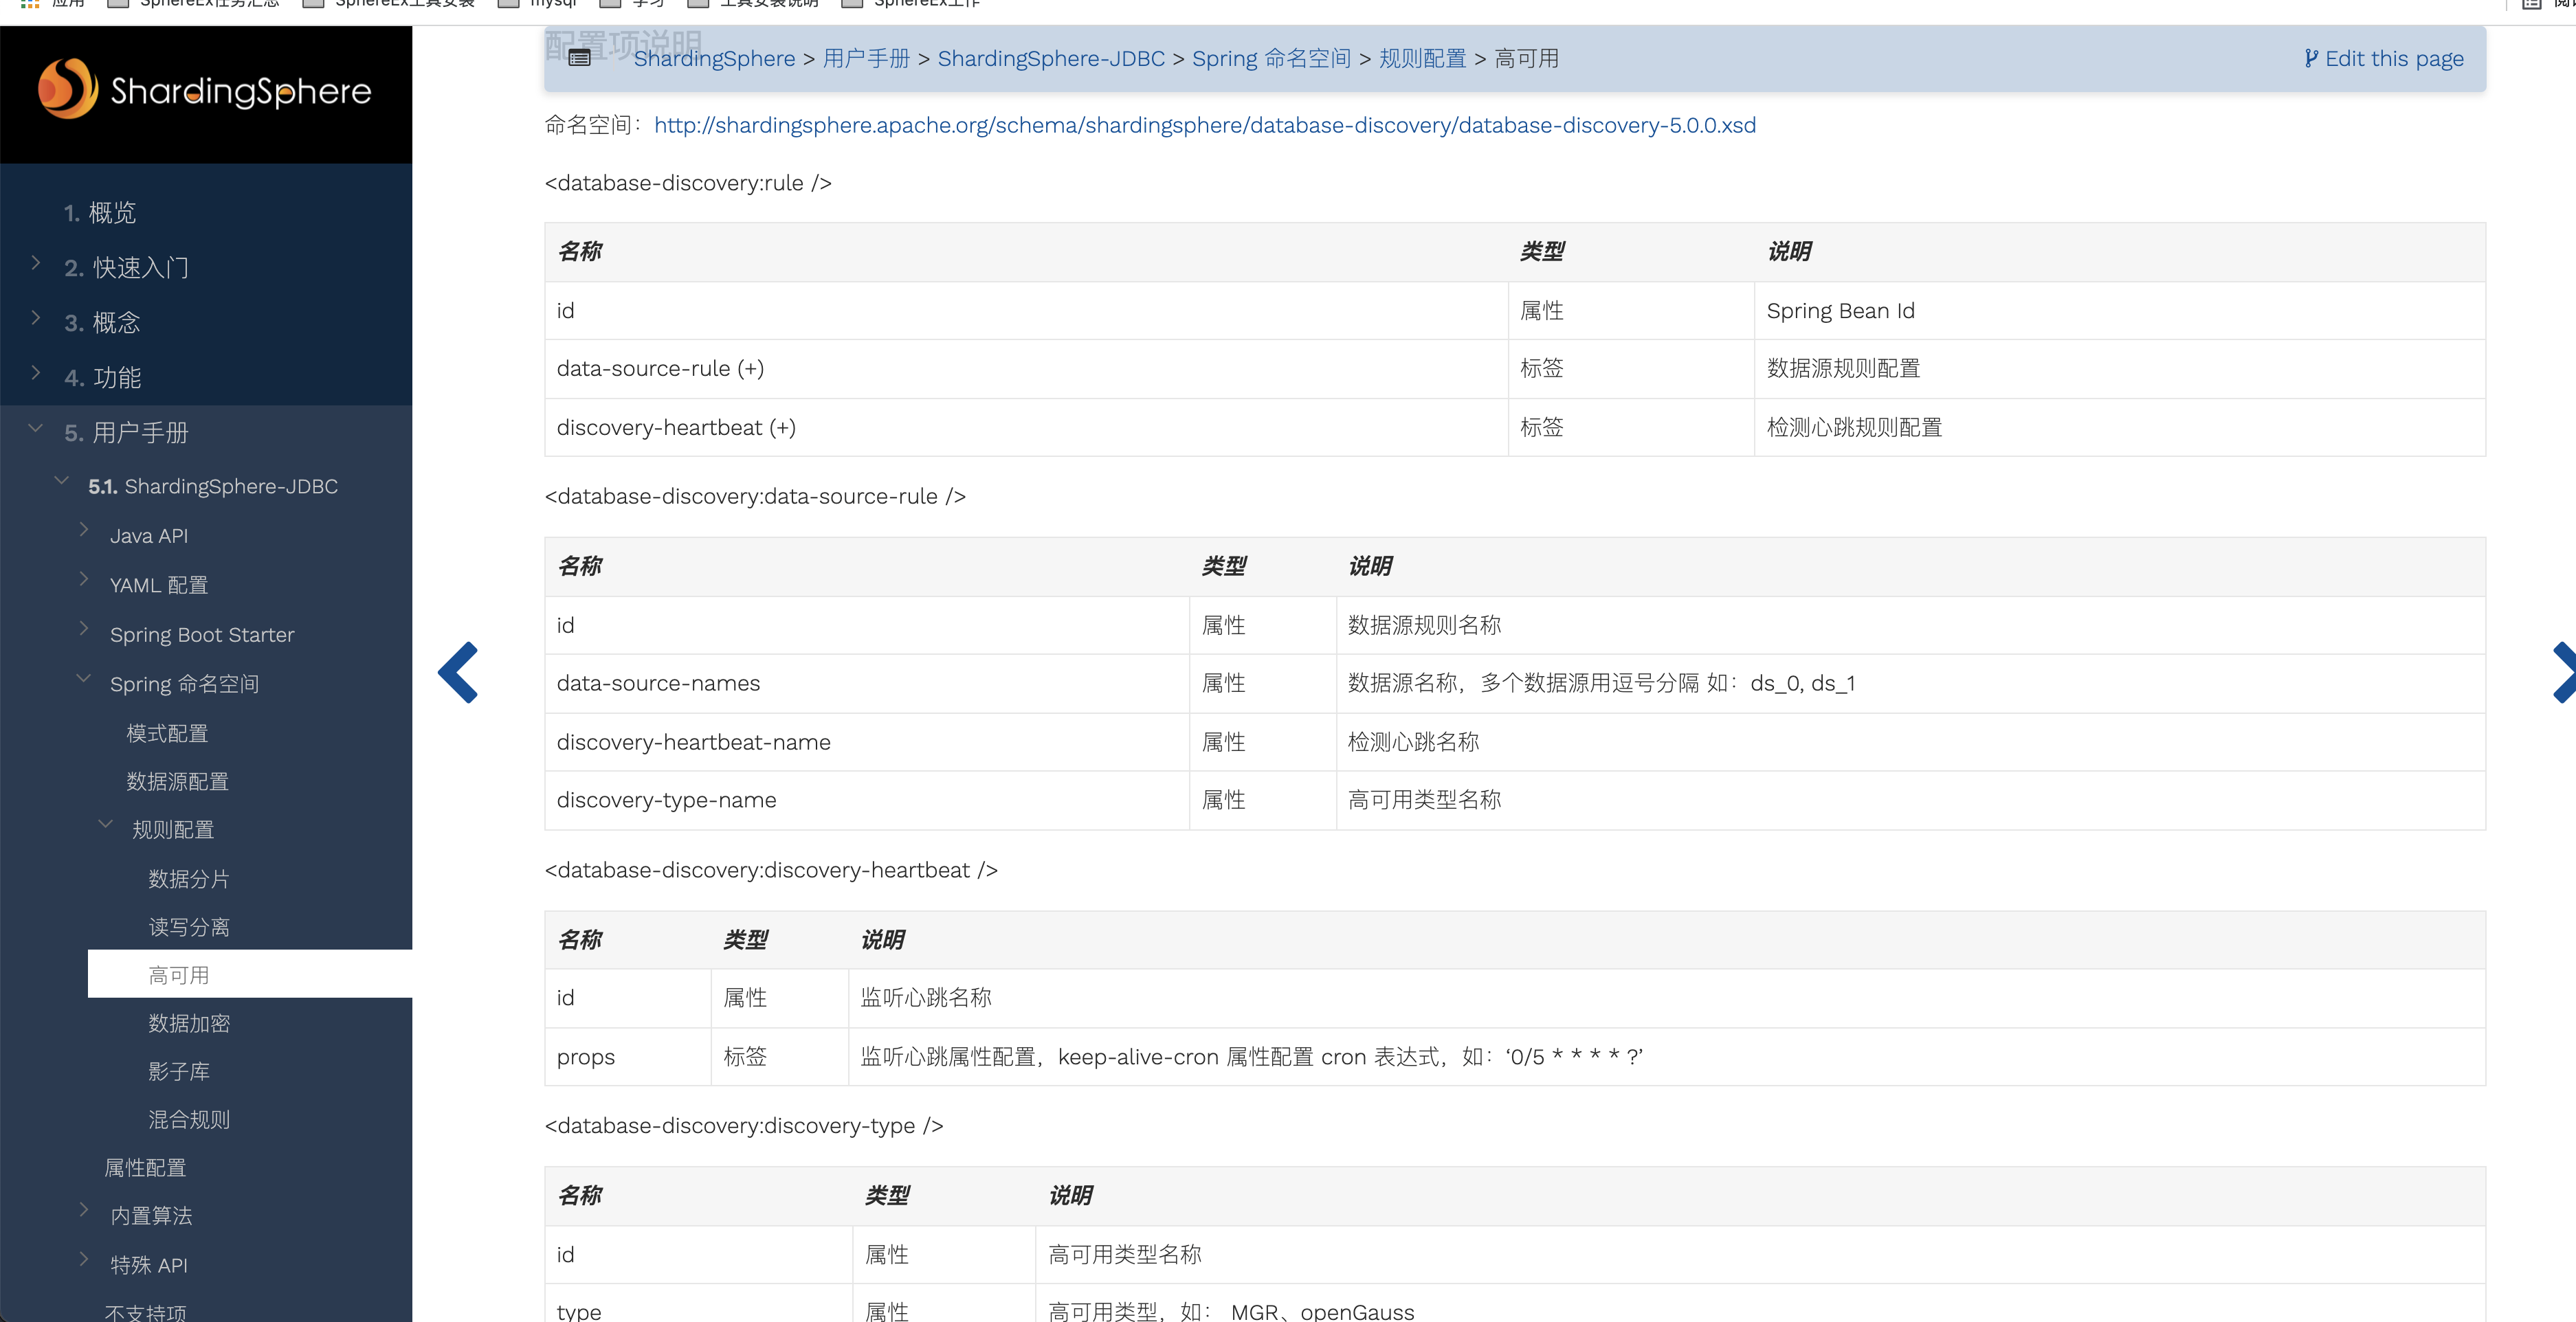Expand the 内置算法 chevron
2576x1322 pixels.
(x=85, y=1210)
